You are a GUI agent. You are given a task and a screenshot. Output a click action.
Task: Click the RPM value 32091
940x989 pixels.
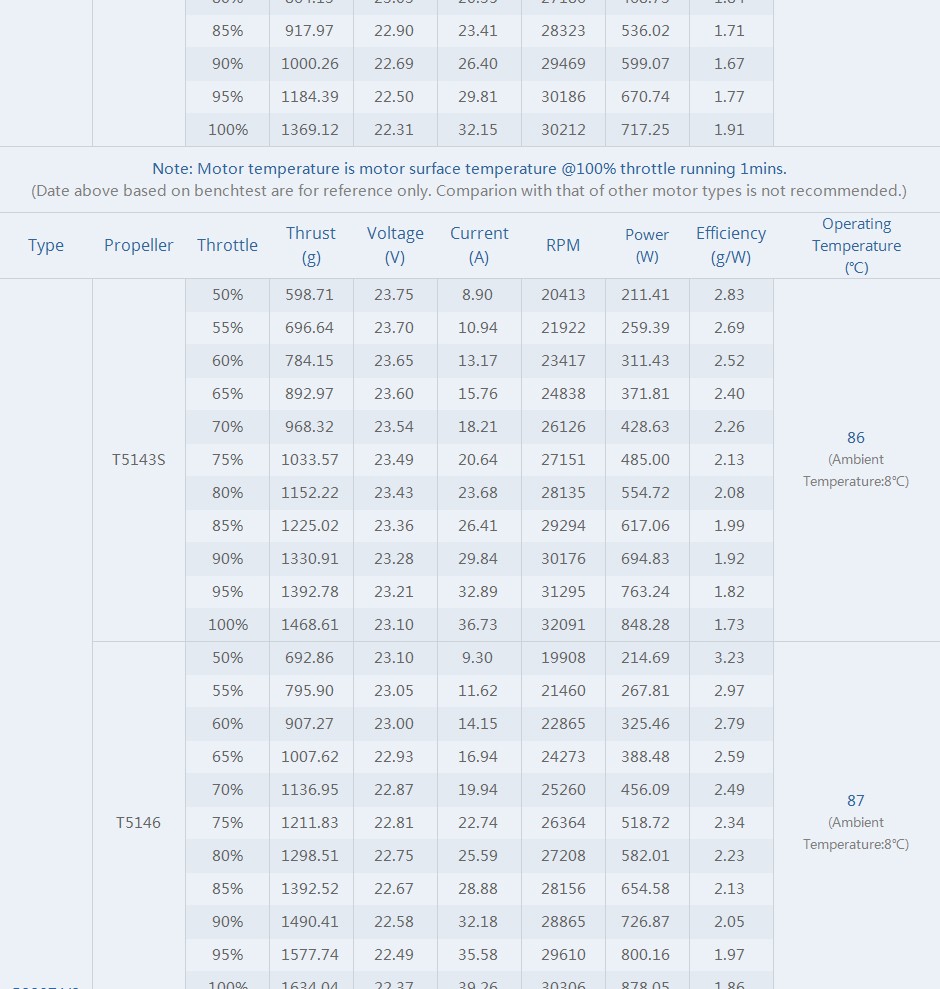(563, 624)
